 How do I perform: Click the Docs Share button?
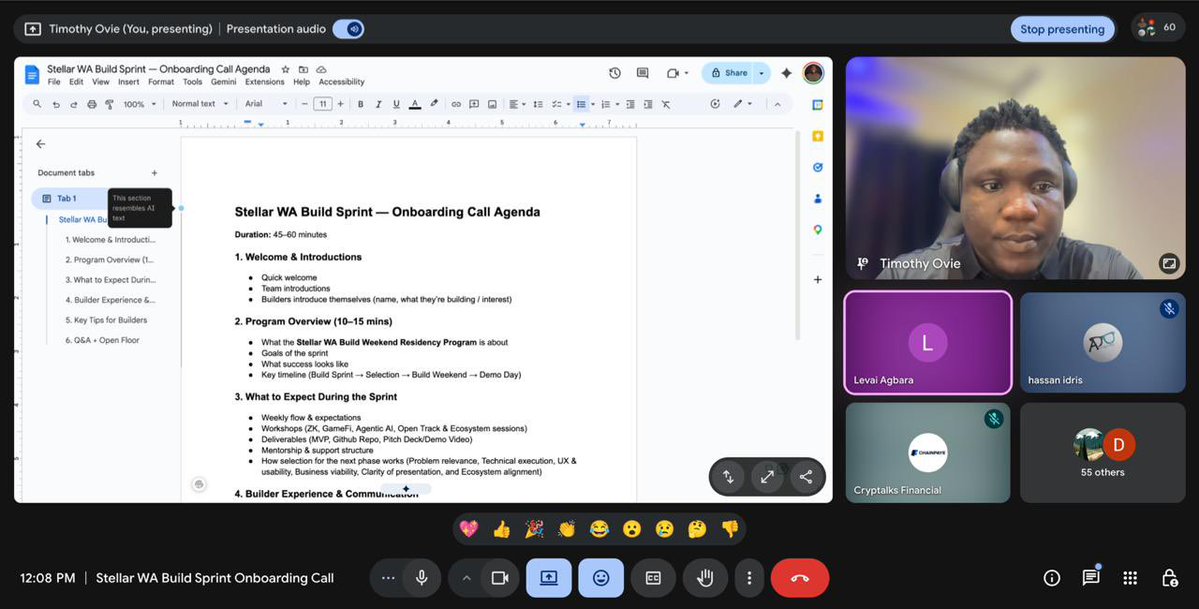(x=729, y=73)
